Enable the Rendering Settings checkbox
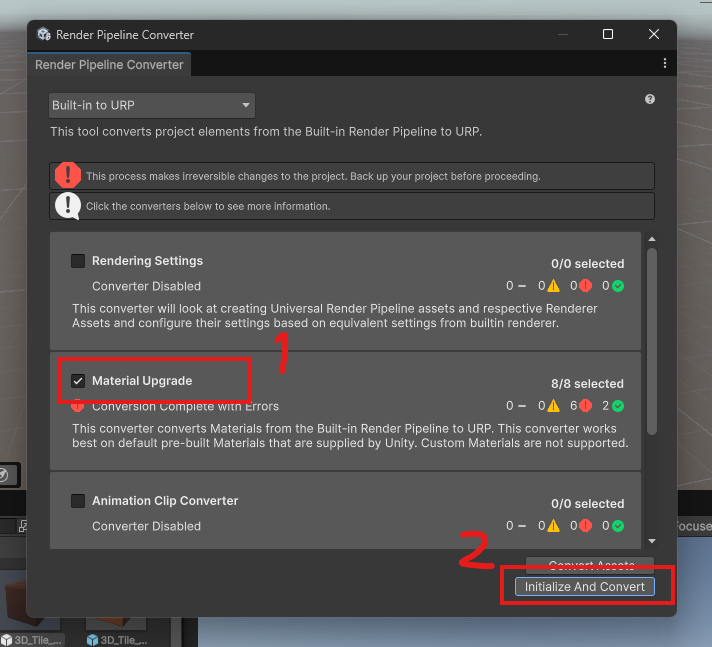The height and width of the screenshot is (647, 712). (78, 261)
